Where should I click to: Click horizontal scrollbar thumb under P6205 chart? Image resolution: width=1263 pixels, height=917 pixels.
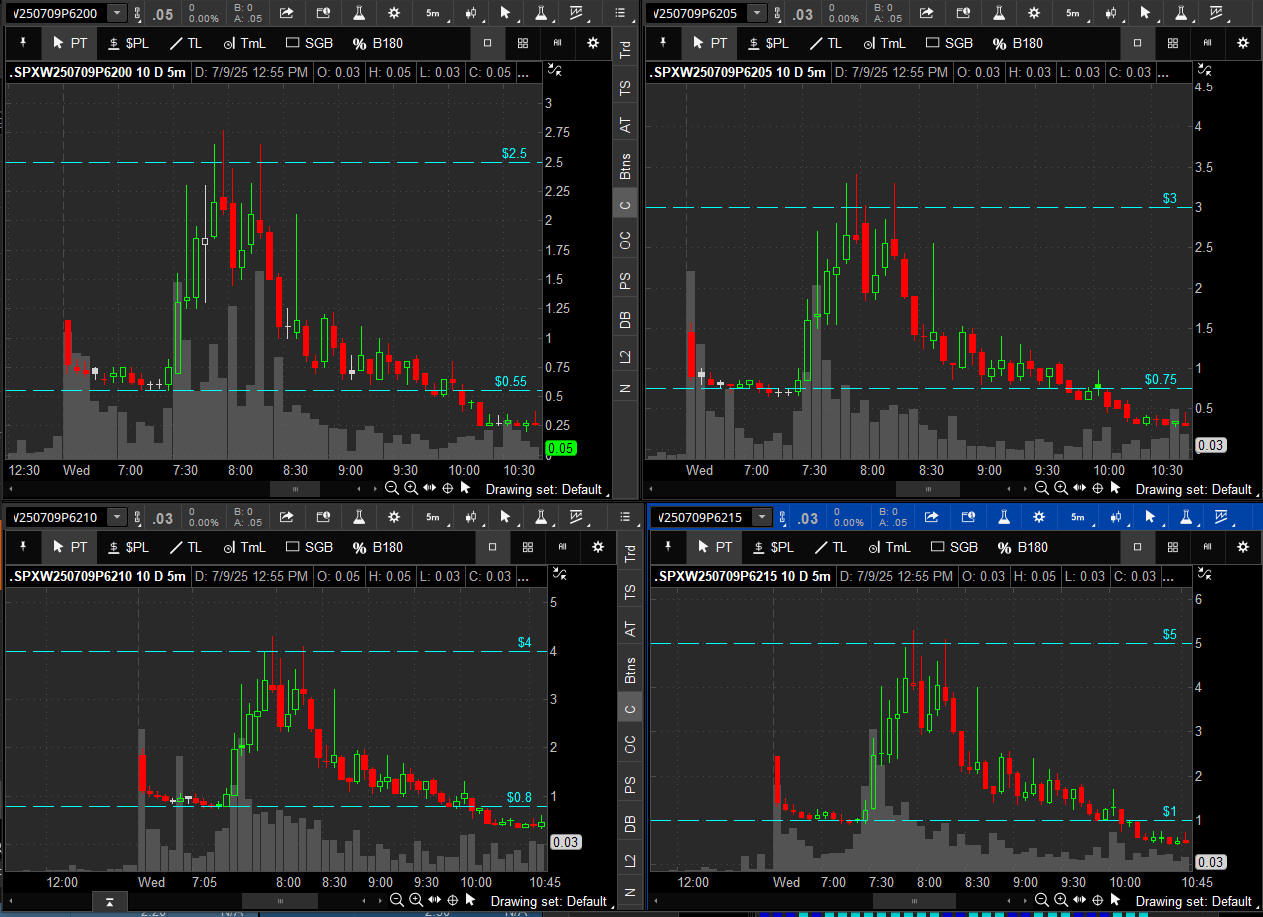[927, 489]
